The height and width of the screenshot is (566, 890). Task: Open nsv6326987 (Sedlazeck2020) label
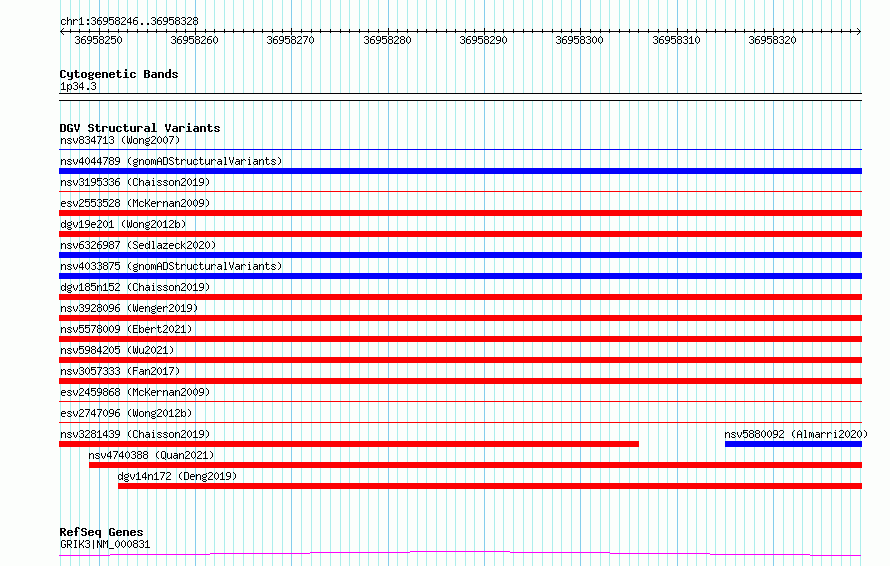[138, 245]
